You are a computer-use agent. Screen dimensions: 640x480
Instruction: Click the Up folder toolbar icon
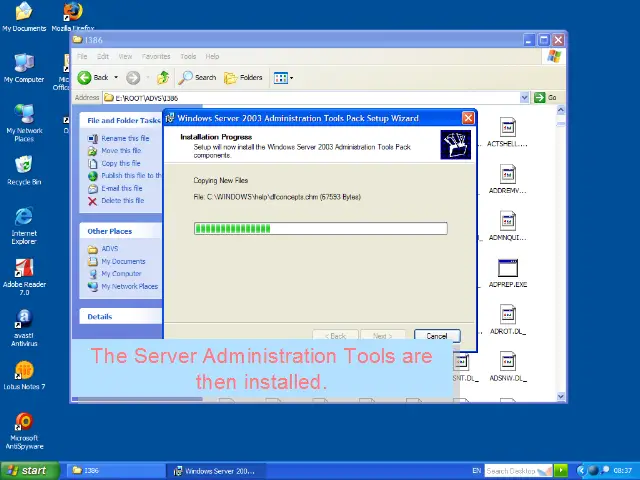163,77
